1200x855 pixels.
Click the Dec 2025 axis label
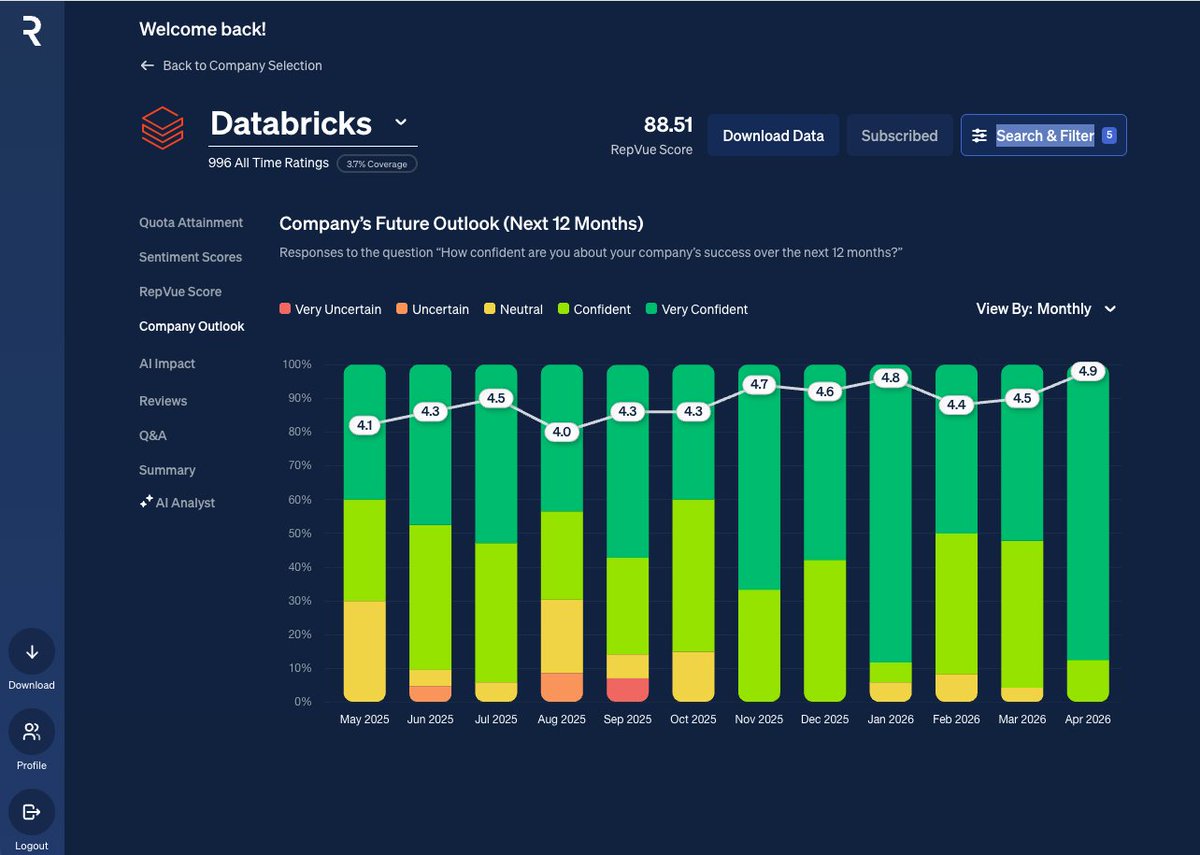click(x=824, y=719)
